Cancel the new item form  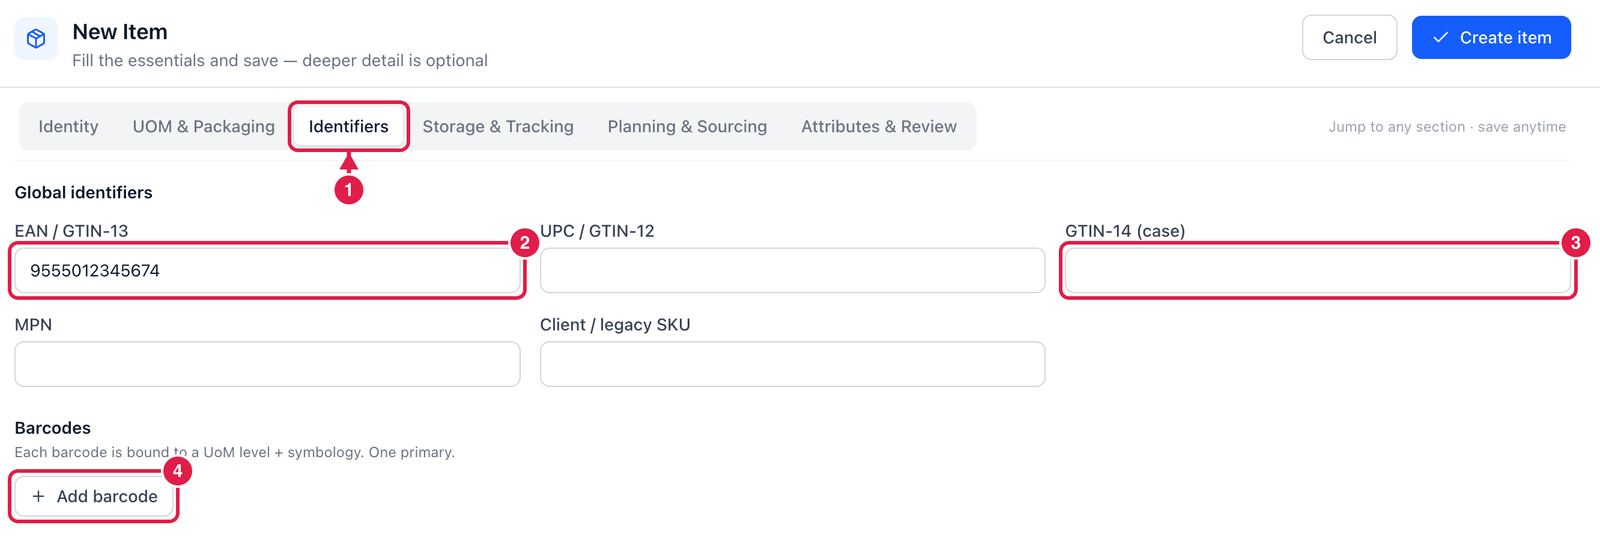click(1349, 37)
